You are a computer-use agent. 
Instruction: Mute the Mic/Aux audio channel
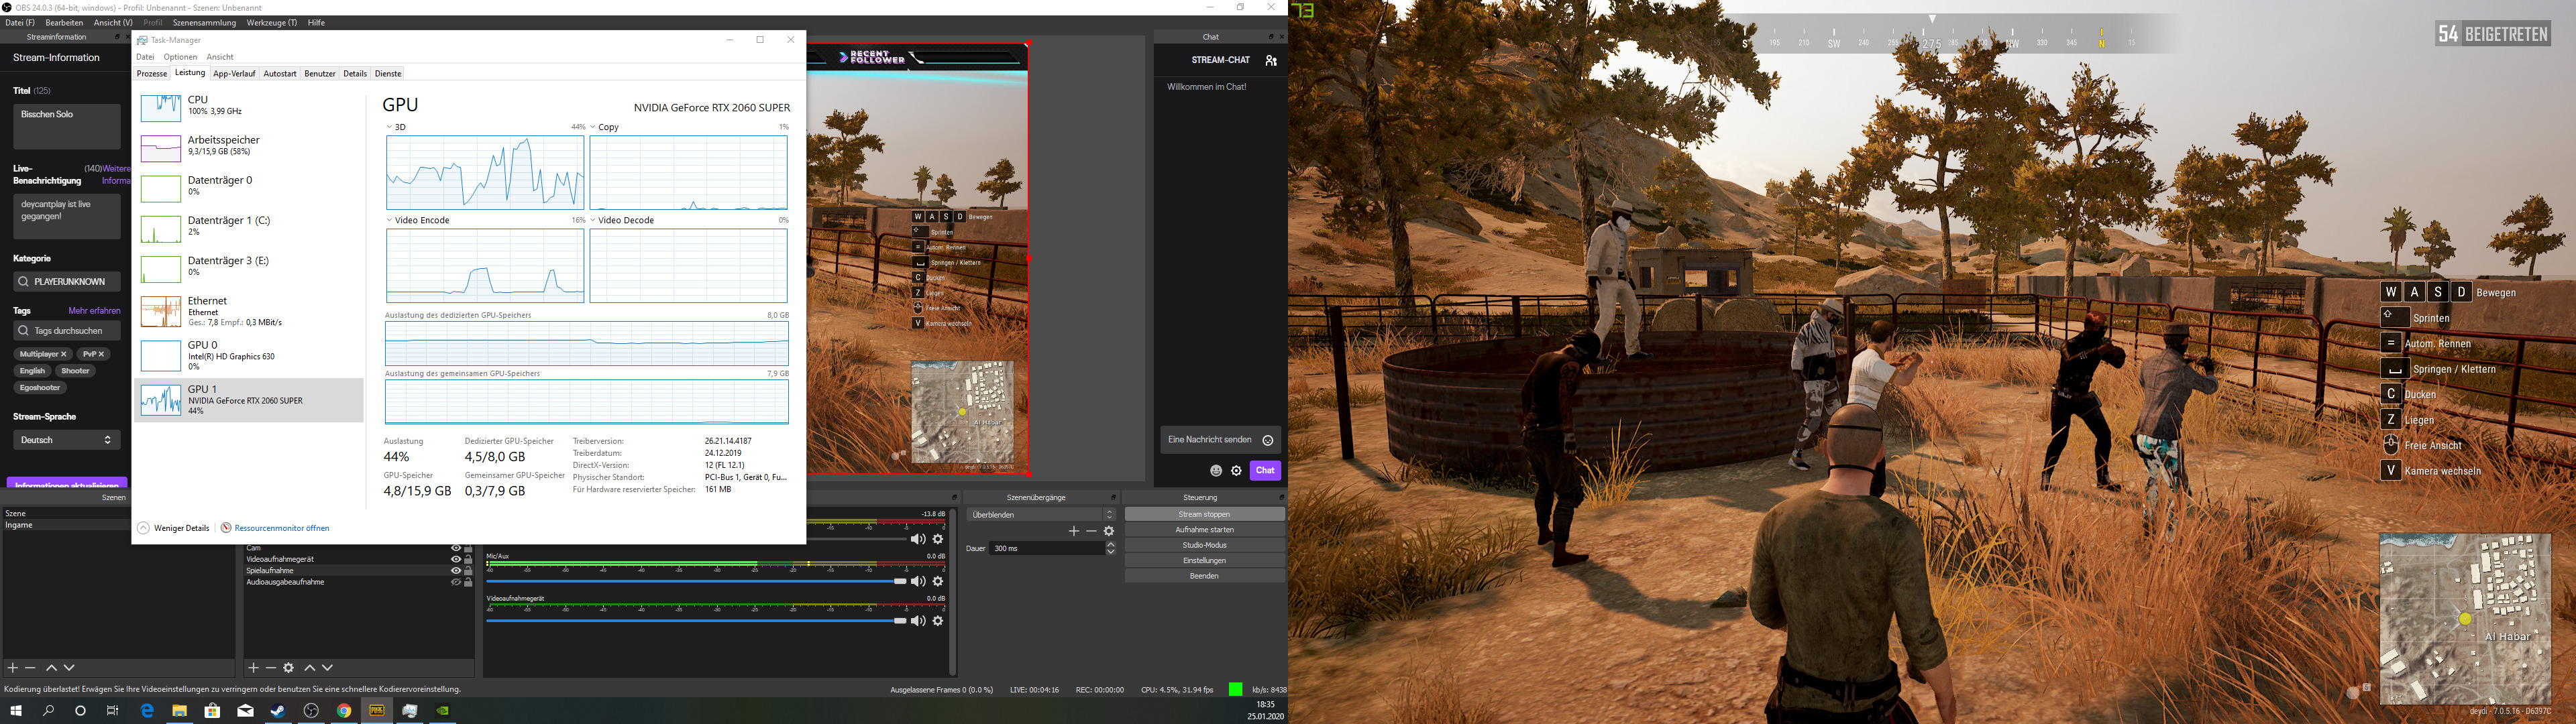(917, 581)
